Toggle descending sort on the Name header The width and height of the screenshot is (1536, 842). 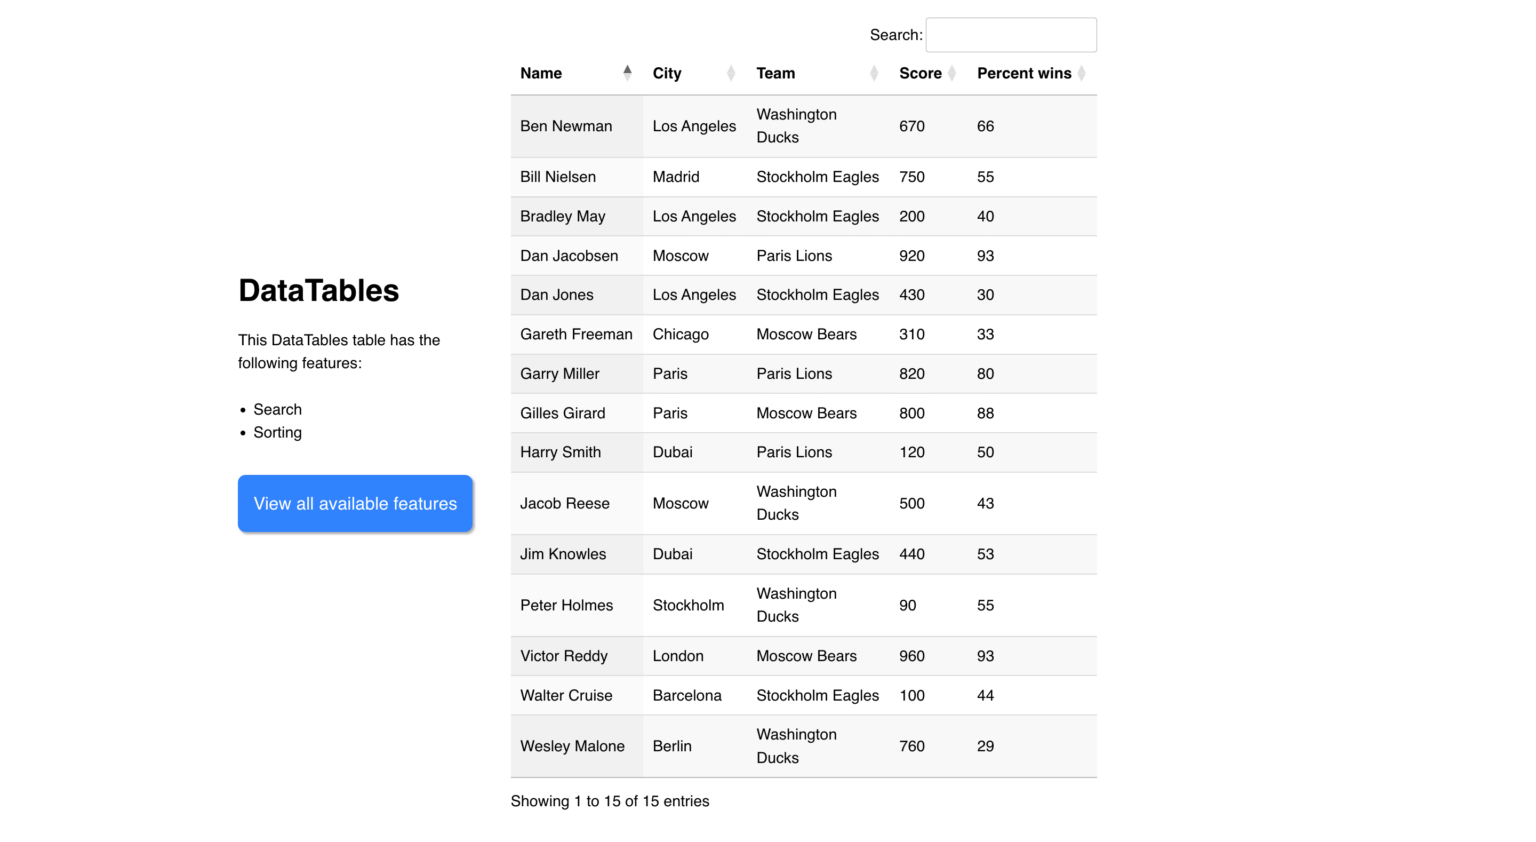[541, 73]
